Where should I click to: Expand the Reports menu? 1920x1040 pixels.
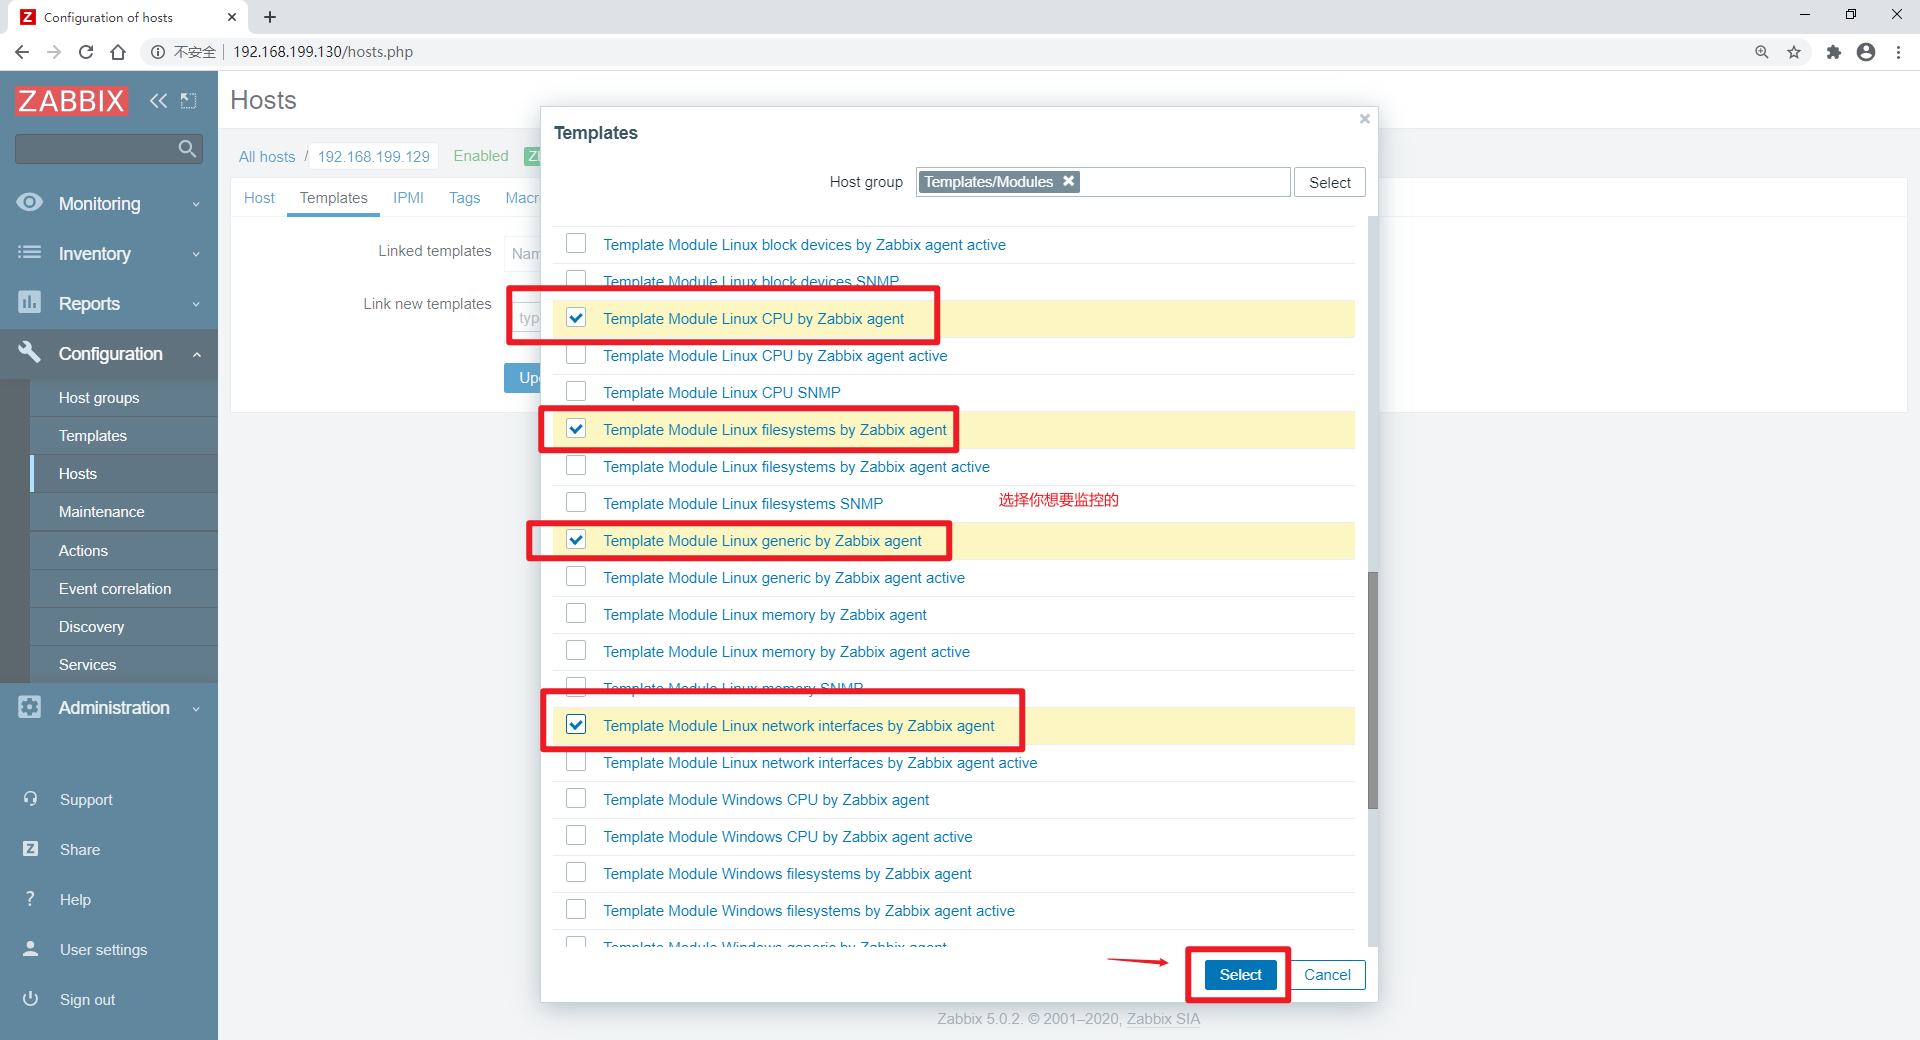pyautogui.click(x=109, y=303)
